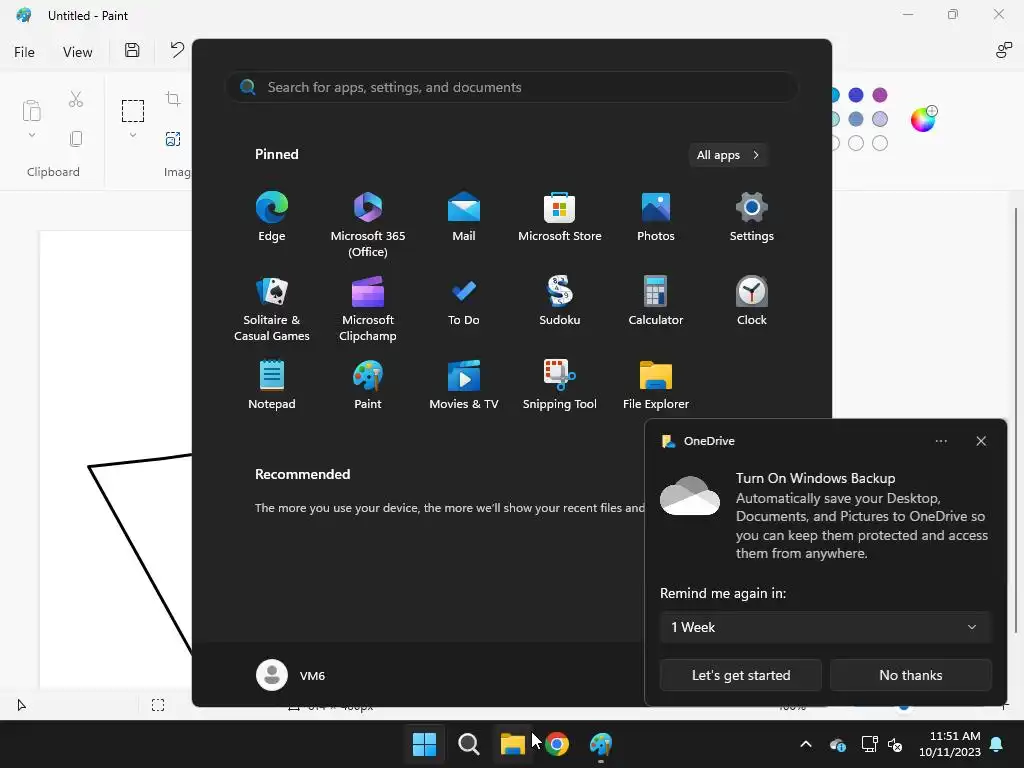Open Calculator app
The height and width of the screenshot is (768, 1024).
656,301
